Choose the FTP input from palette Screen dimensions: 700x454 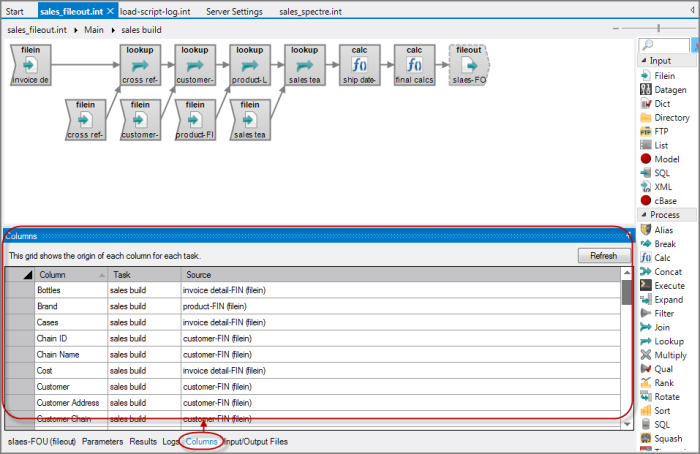click(x=661, y=131)
